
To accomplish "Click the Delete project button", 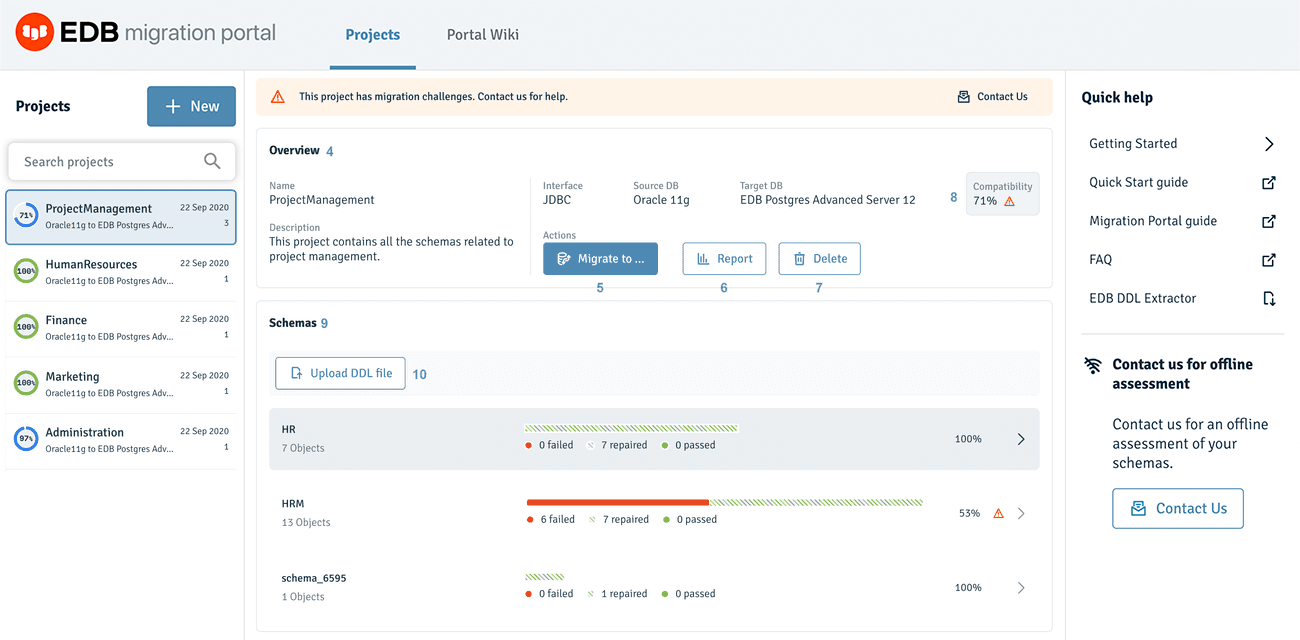I will (819, 259).
